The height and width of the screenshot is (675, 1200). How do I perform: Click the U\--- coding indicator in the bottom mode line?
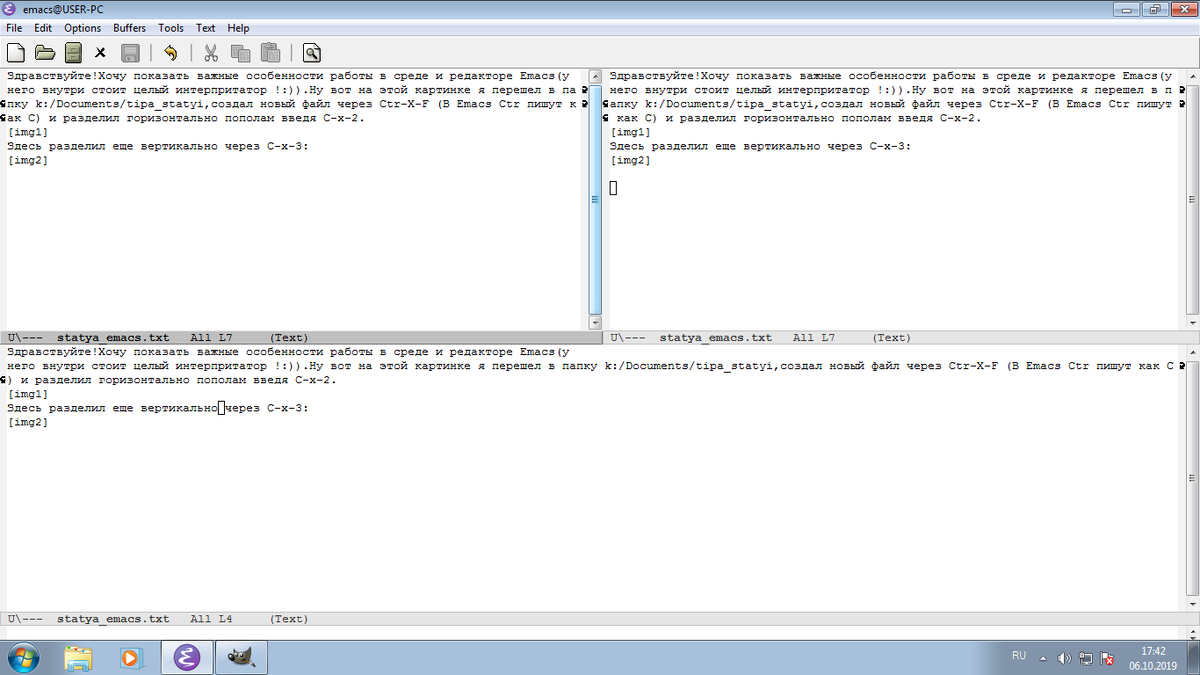tap(25, 619)
